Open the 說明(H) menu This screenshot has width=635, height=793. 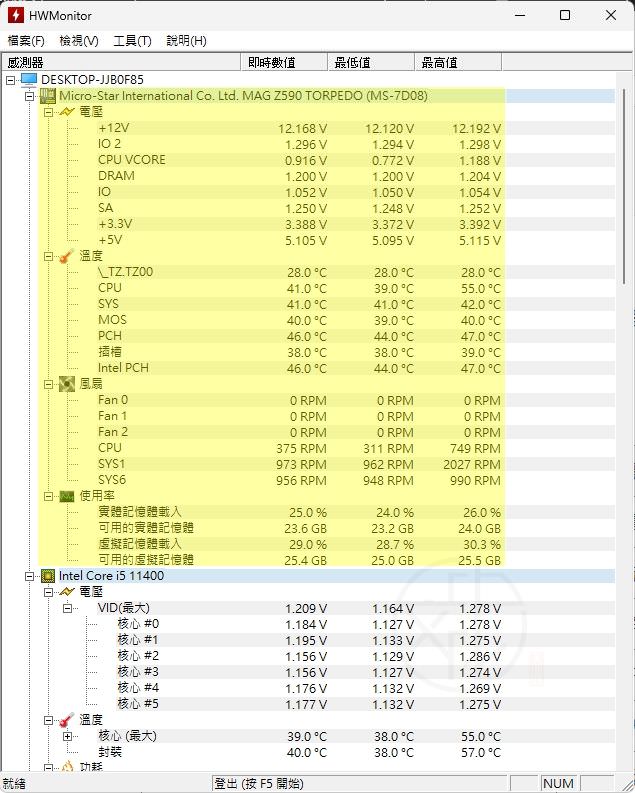pos(187,40)
